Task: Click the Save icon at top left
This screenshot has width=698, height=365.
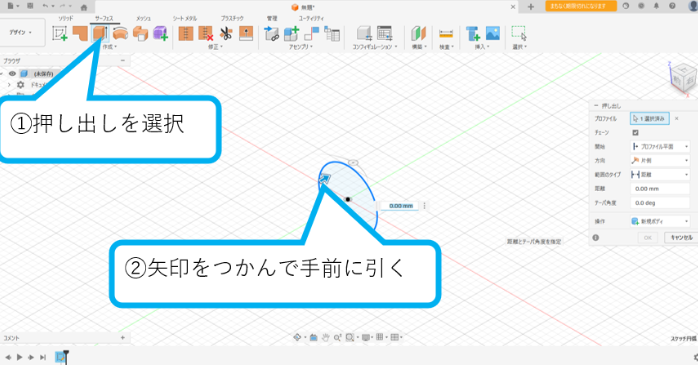Action: coord(30,6)
